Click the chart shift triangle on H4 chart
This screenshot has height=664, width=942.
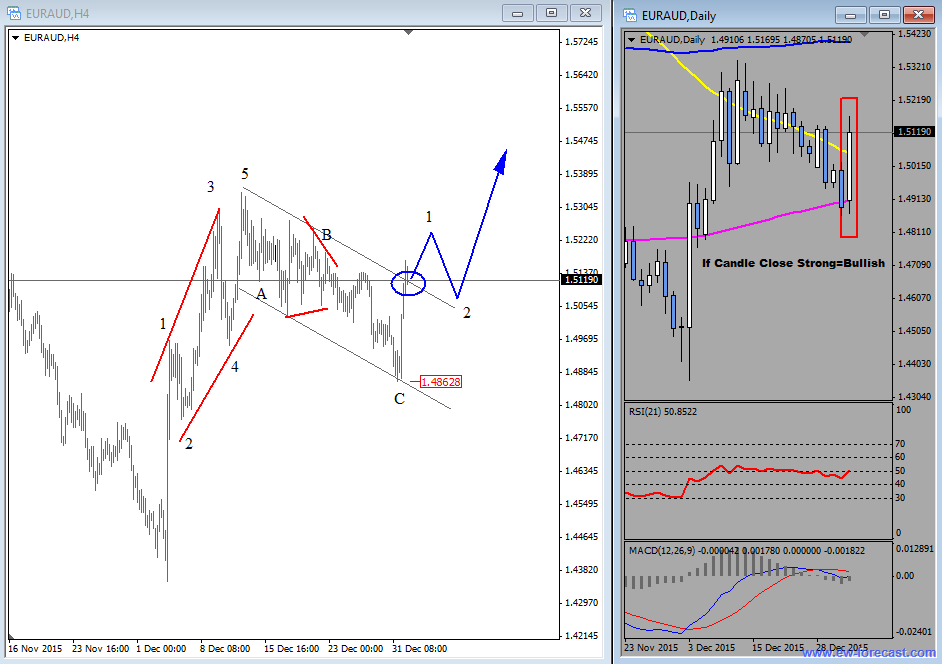(x=408, y=32)
